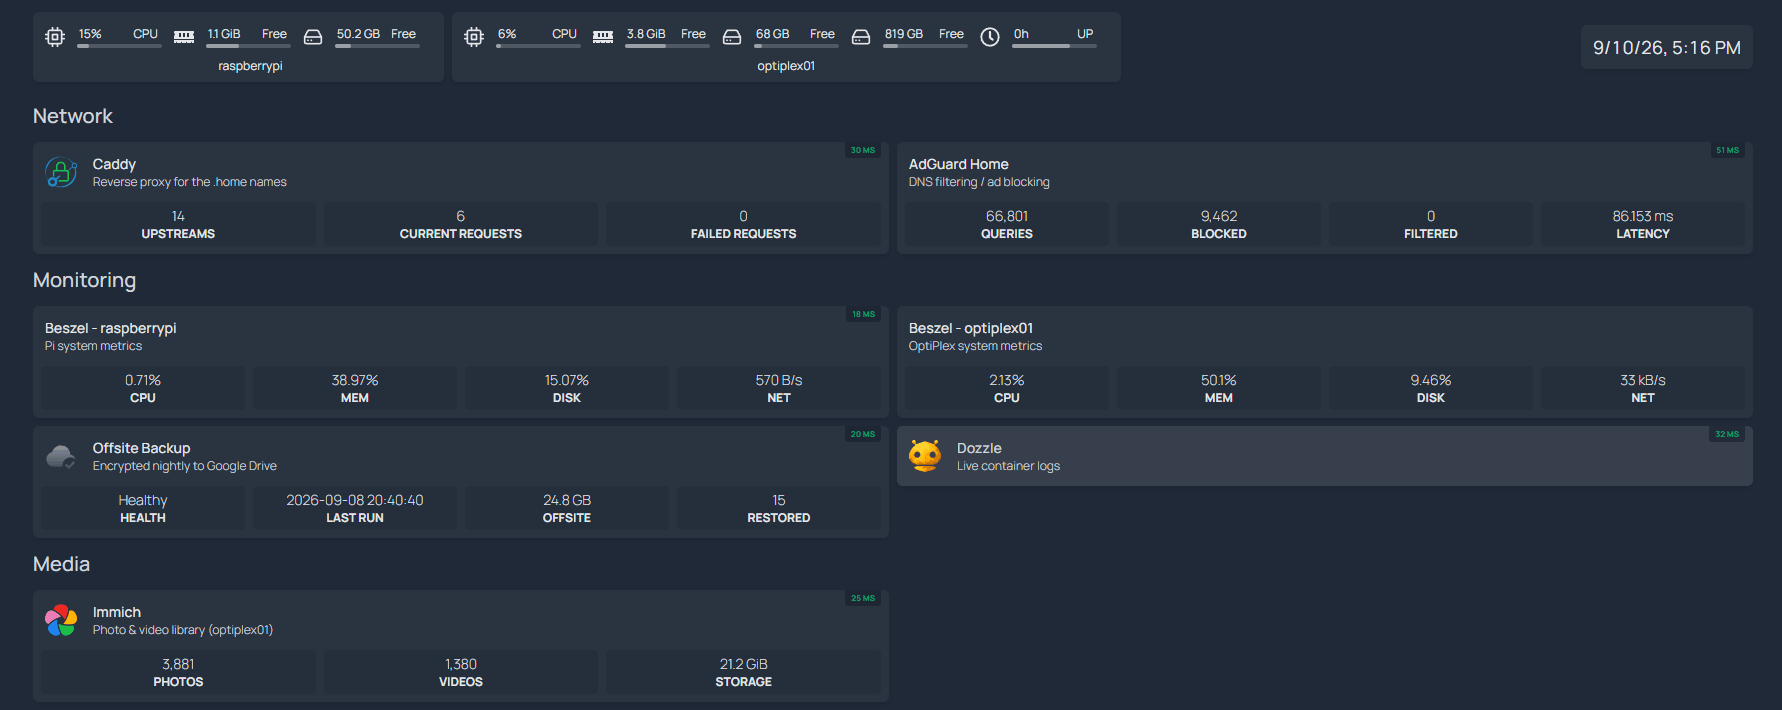
Task: Click the Dozzle 32 MS ping badge
Action: coord(1727,434)
